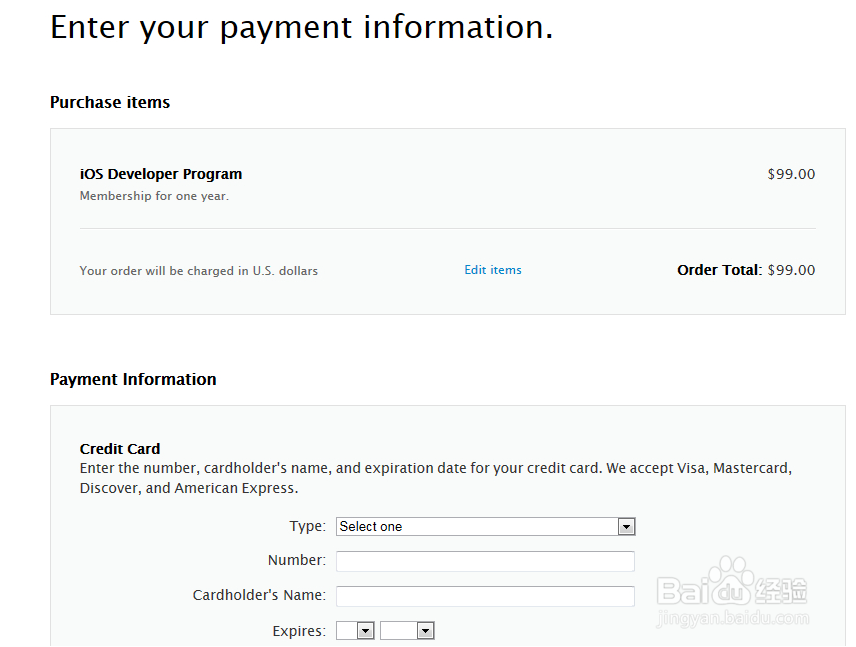Click the jingyan.baidu.com watermark text
This screenshot has width=856, height=647.
tap(731, 620)
